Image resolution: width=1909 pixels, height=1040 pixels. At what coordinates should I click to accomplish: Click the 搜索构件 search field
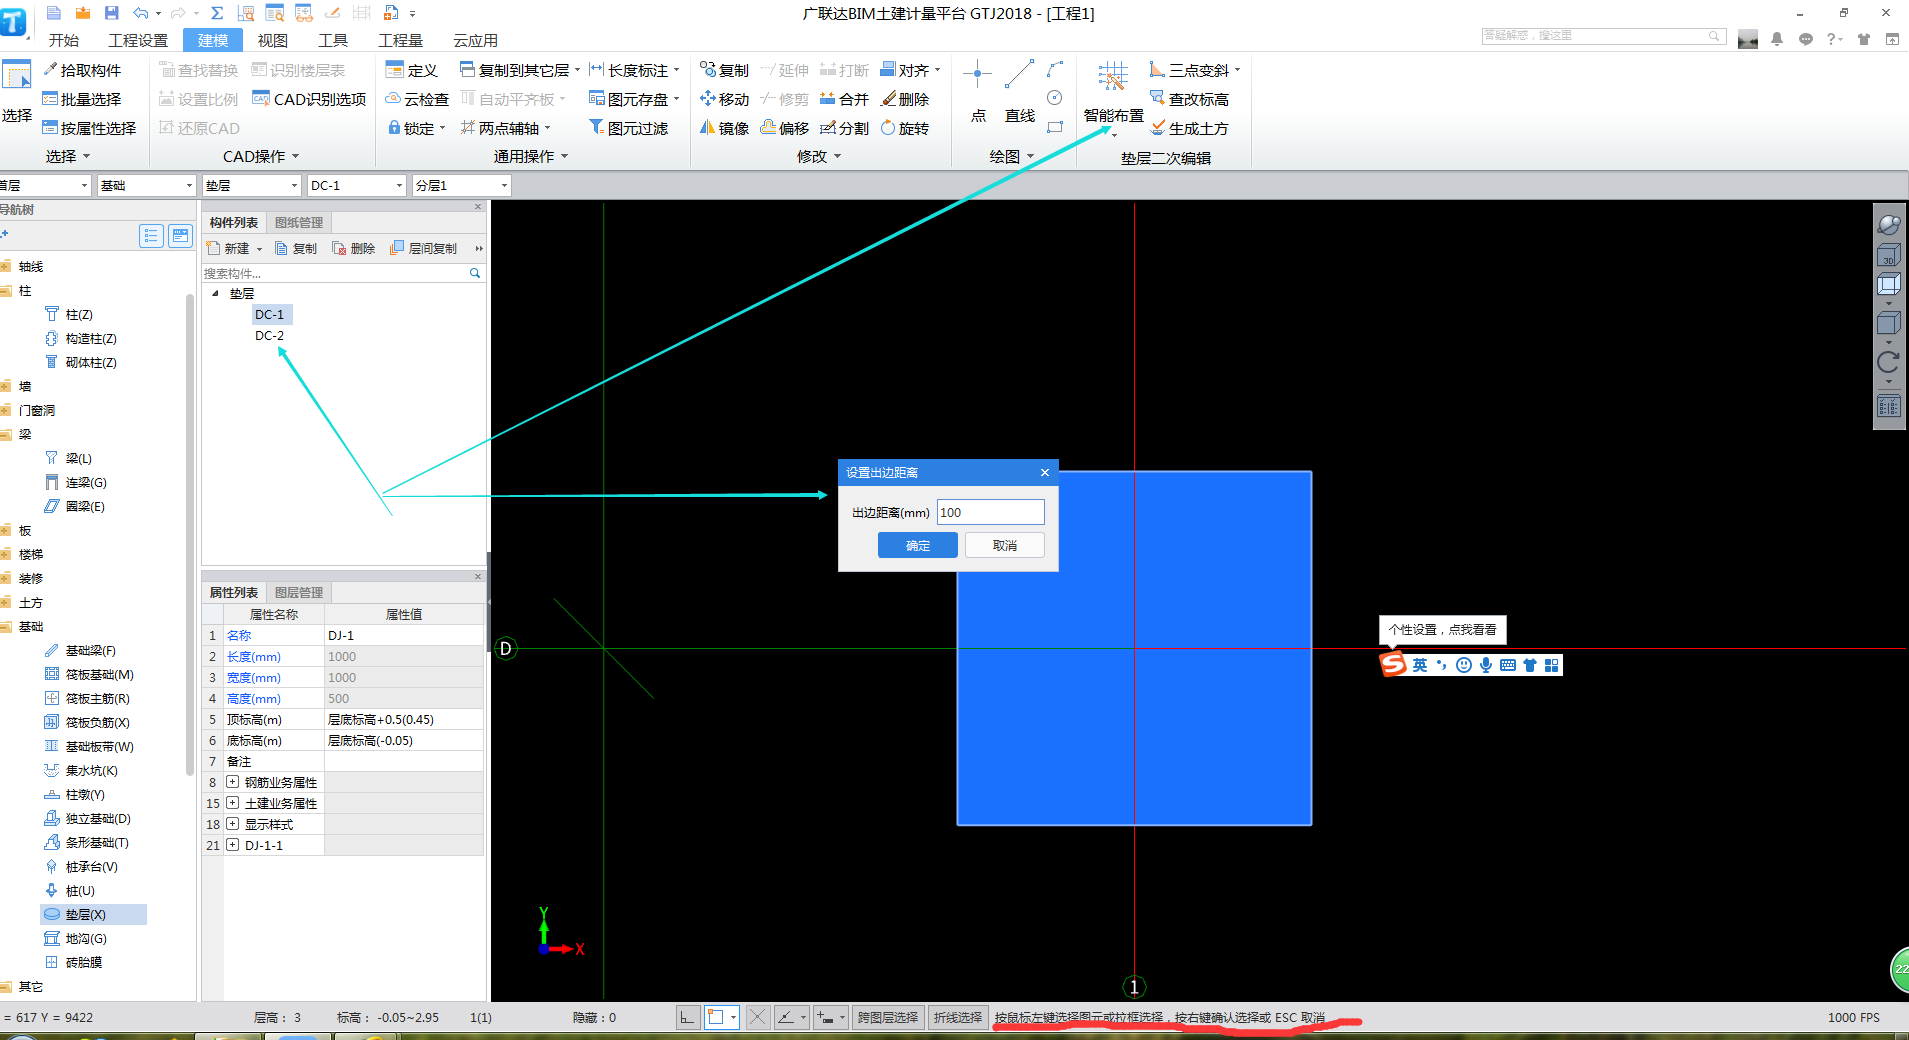tap(335, 273)
